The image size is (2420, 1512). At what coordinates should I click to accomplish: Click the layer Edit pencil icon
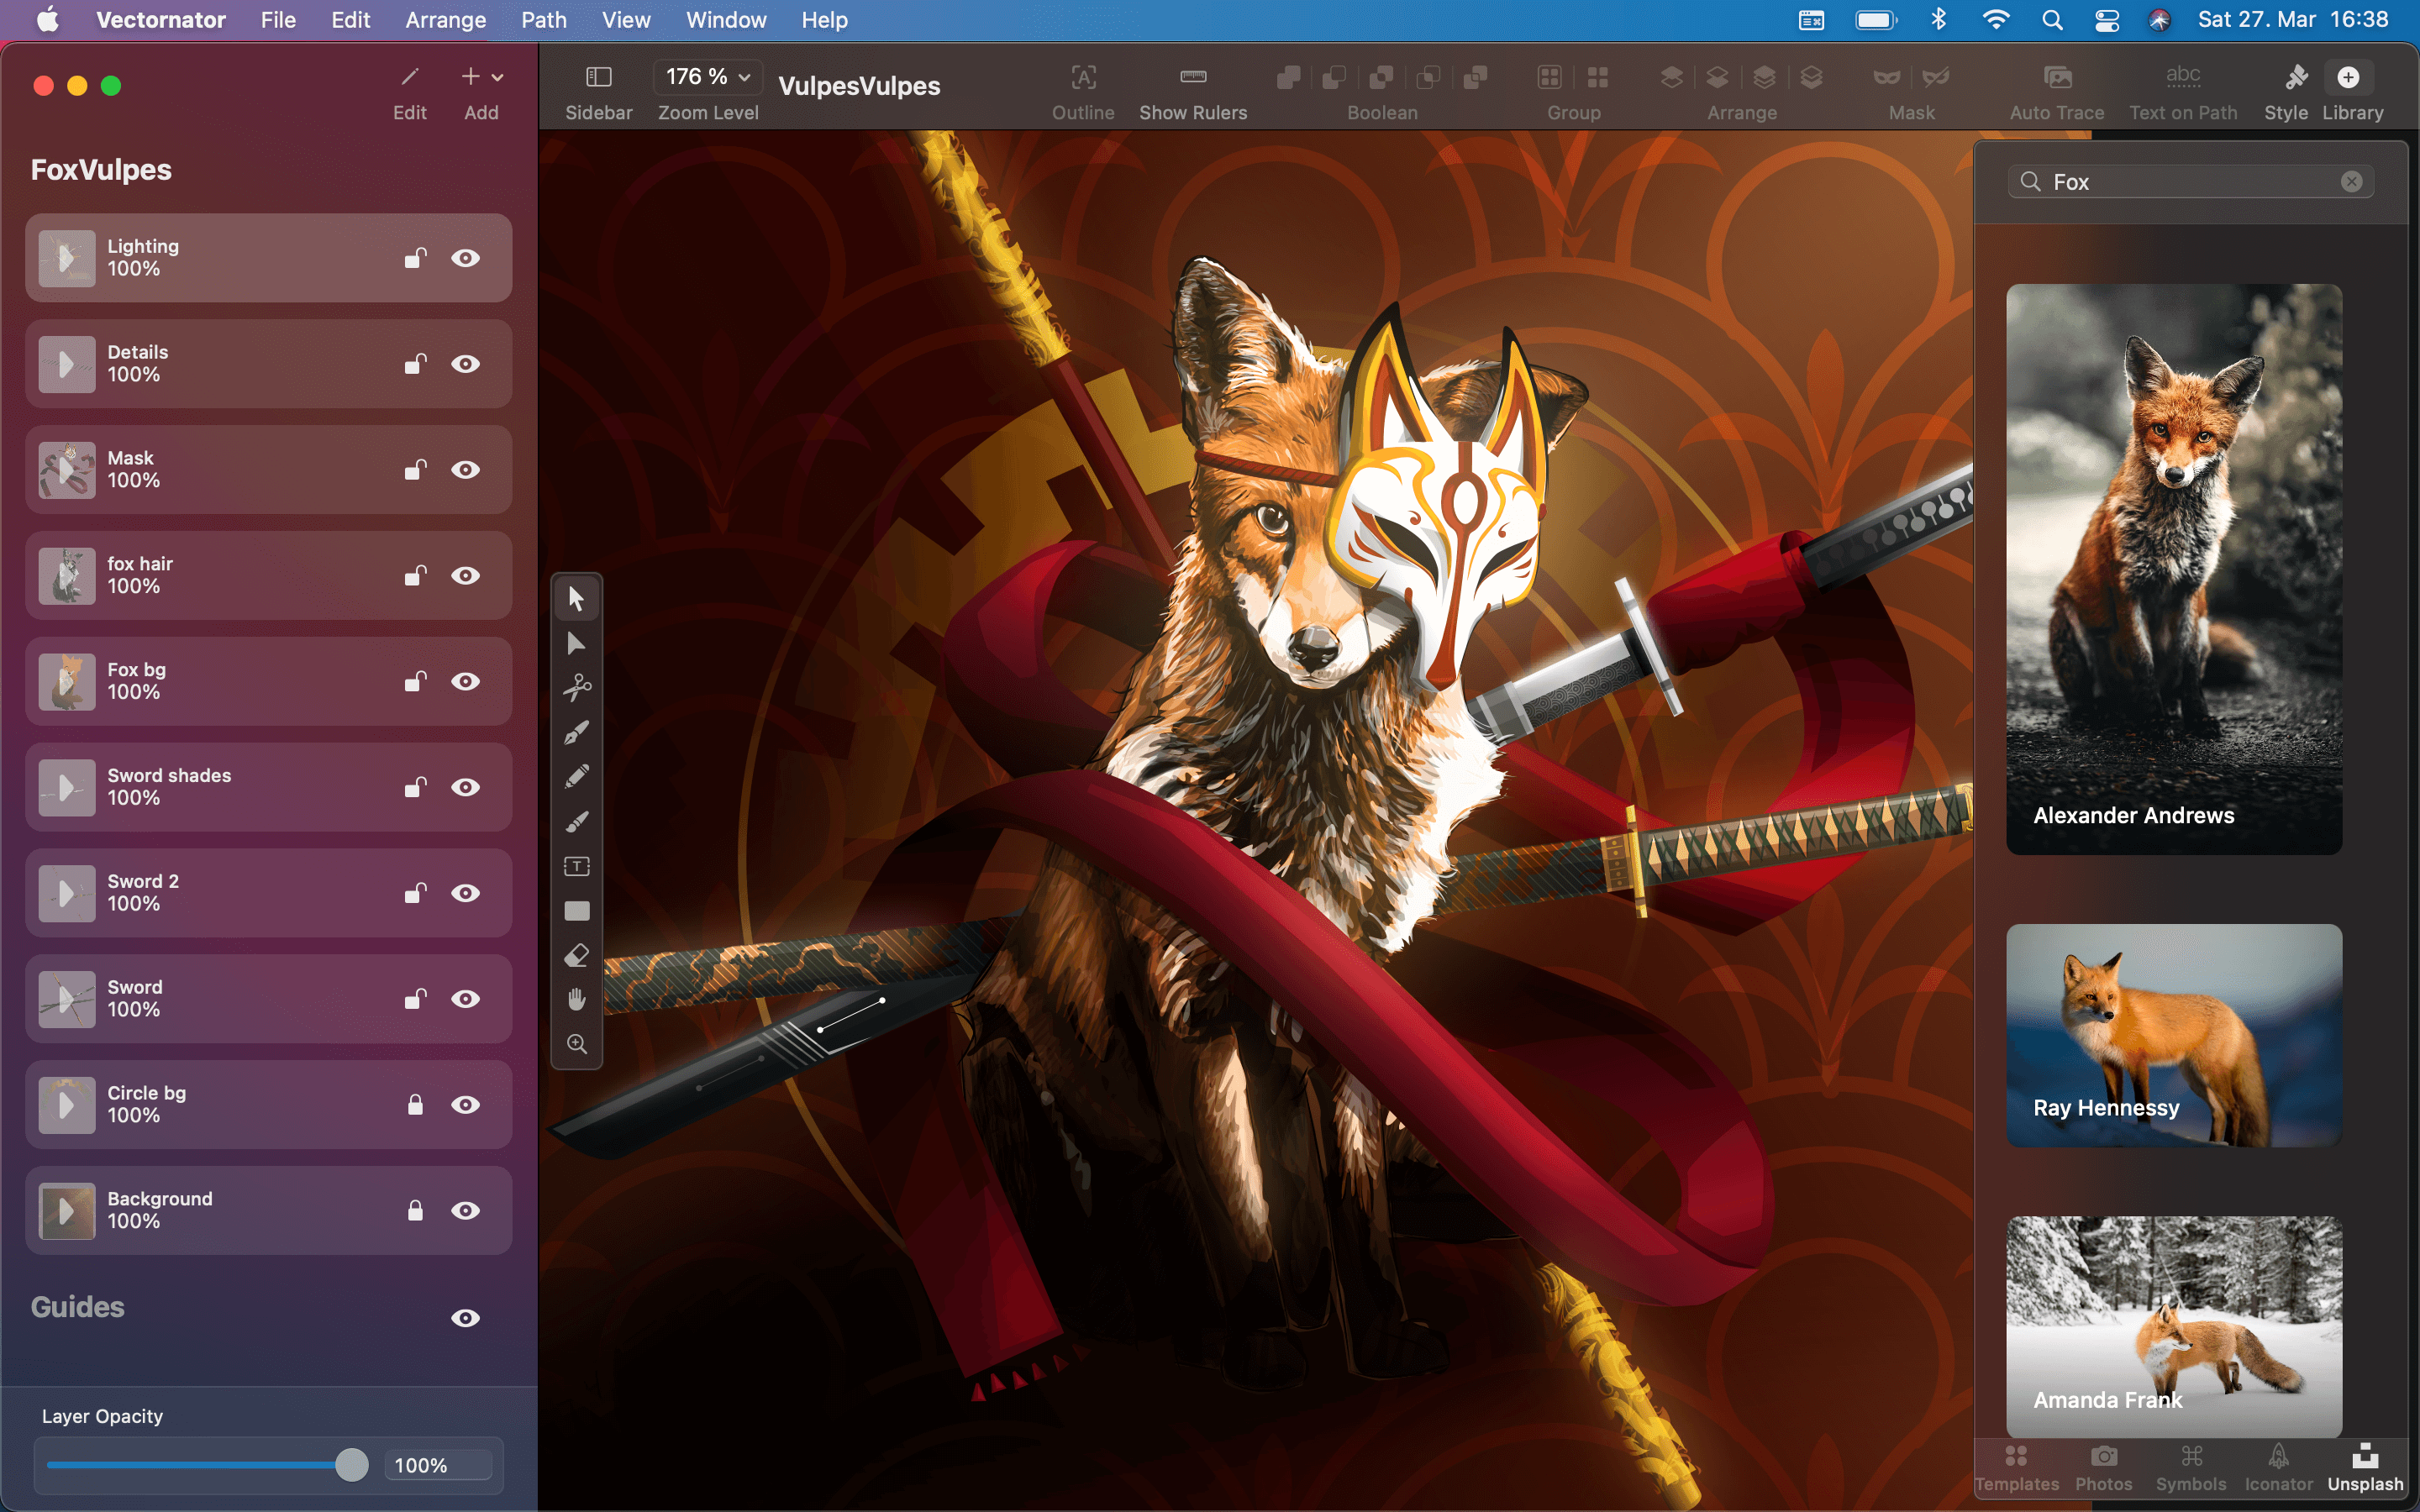click(410, 77)
